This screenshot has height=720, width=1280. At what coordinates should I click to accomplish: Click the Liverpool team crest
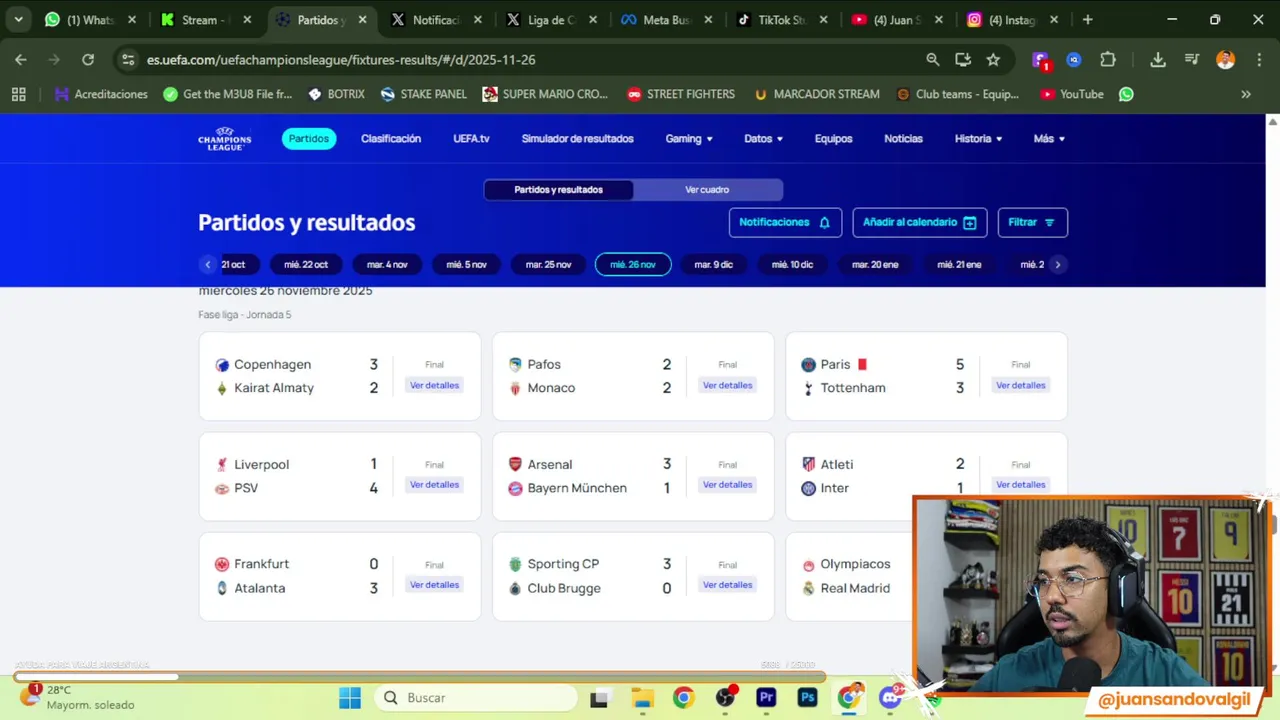222,465
